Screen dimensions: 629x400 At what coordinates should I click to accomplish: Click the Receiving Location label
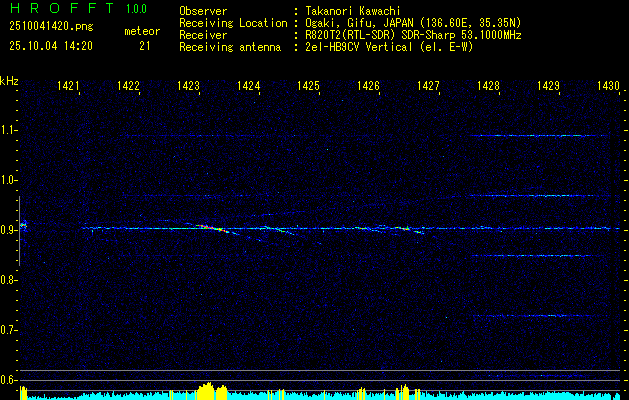[x=233, y=23]
